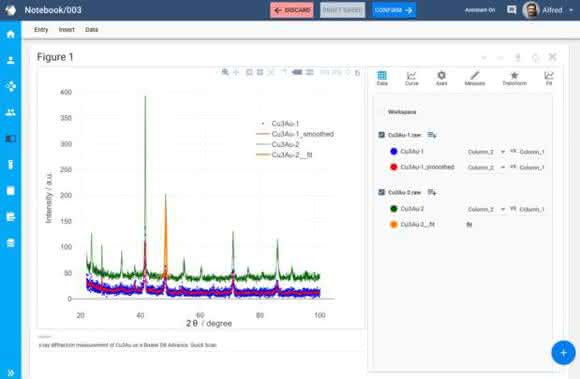Select the Cu3Au-2__fit workspace row label
The image size is (580, 379).
(x=417, y=224)
